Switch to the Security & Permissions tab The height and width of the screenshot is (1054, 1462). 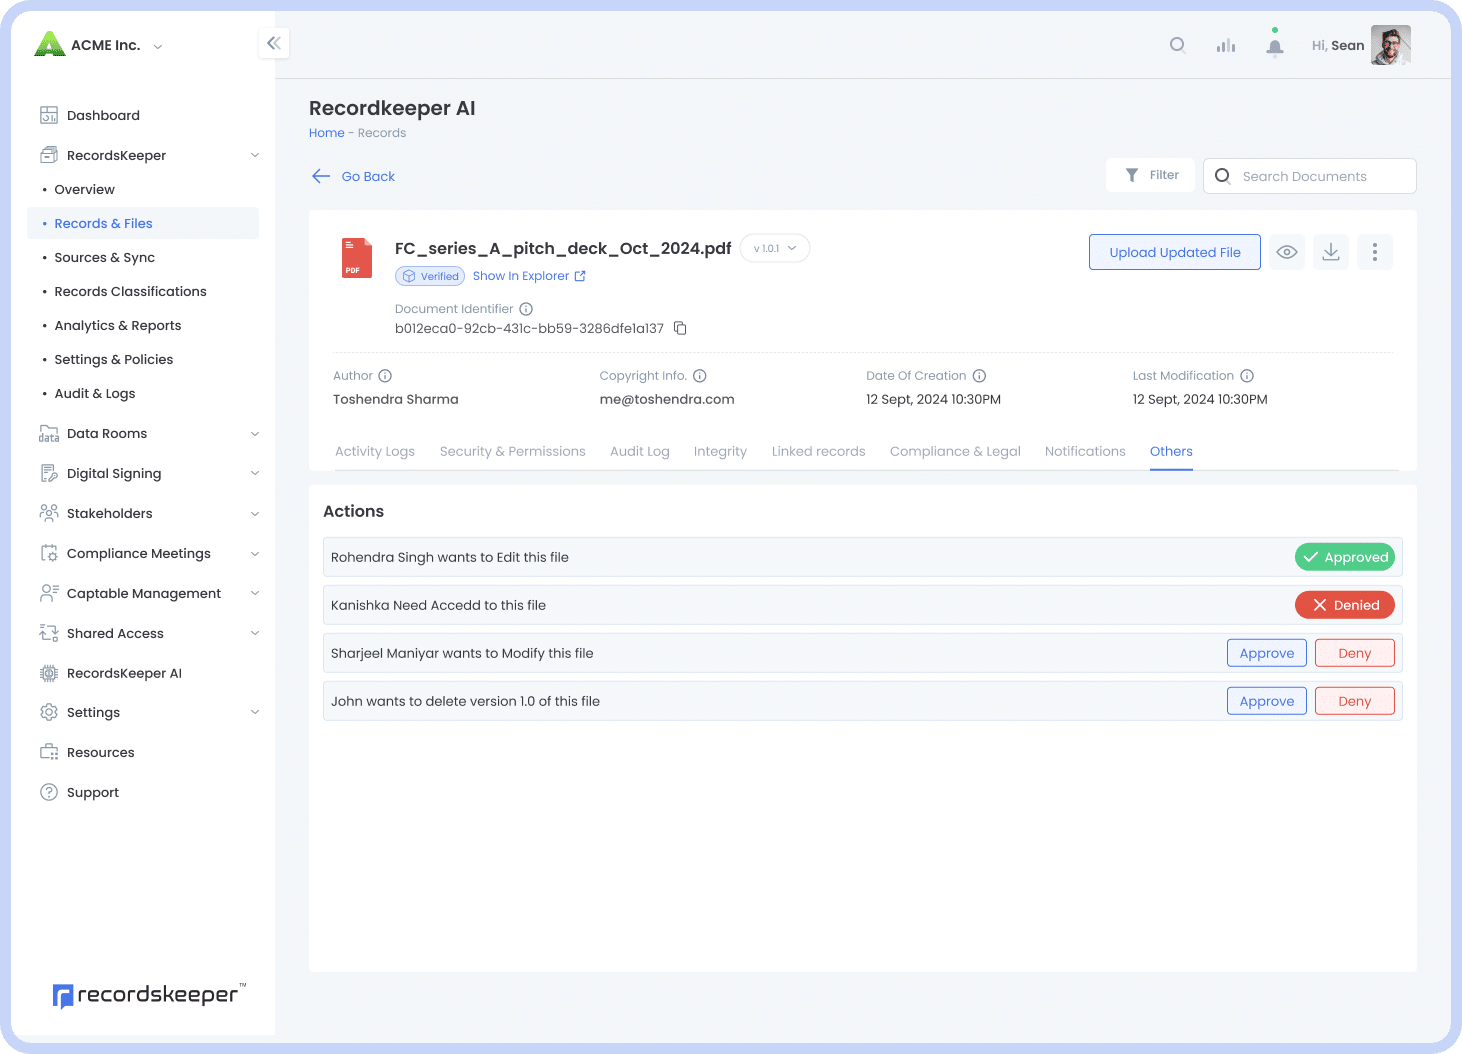[512, 452]
